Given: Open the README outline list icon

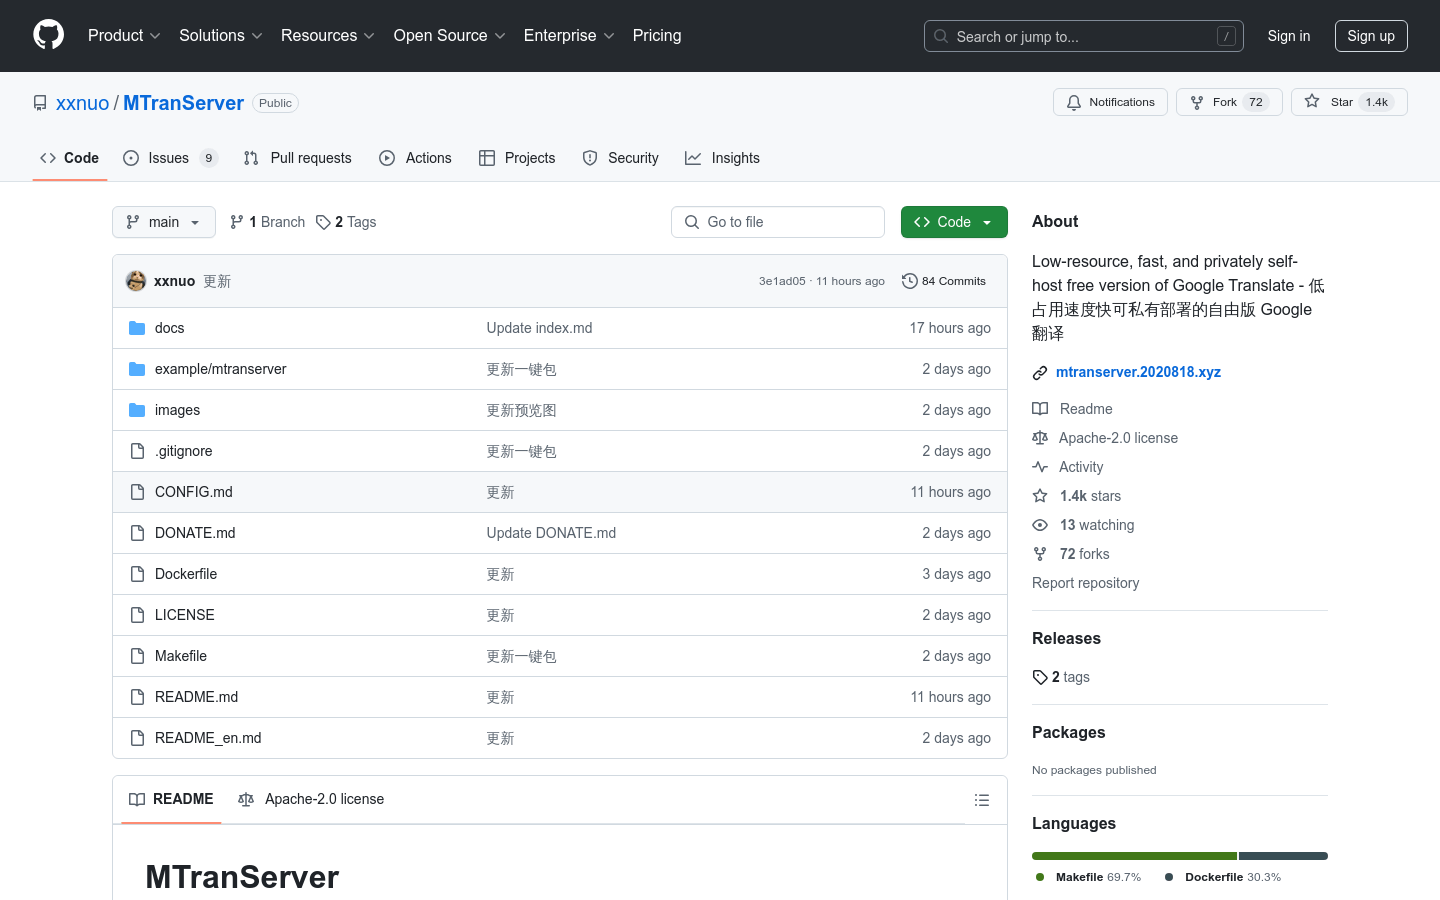Looking at the screenshot, I should click(x=981, y=800).
